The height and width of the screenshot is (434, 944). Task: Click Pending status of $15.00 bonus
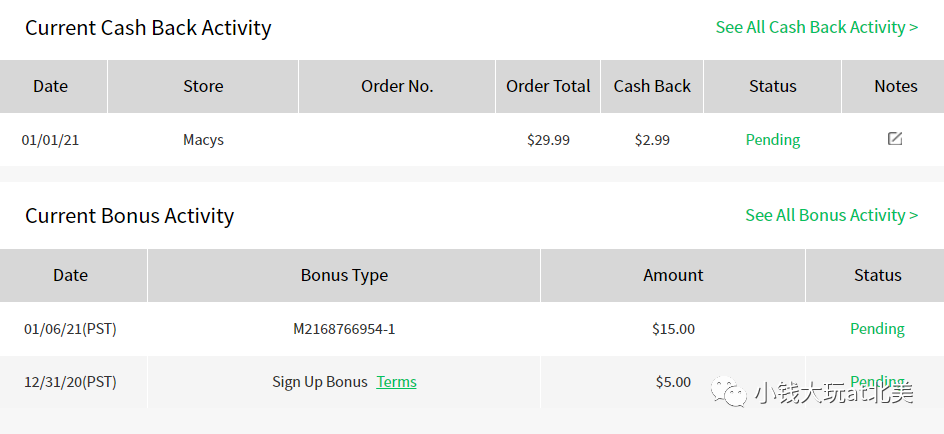coord(877,329)
